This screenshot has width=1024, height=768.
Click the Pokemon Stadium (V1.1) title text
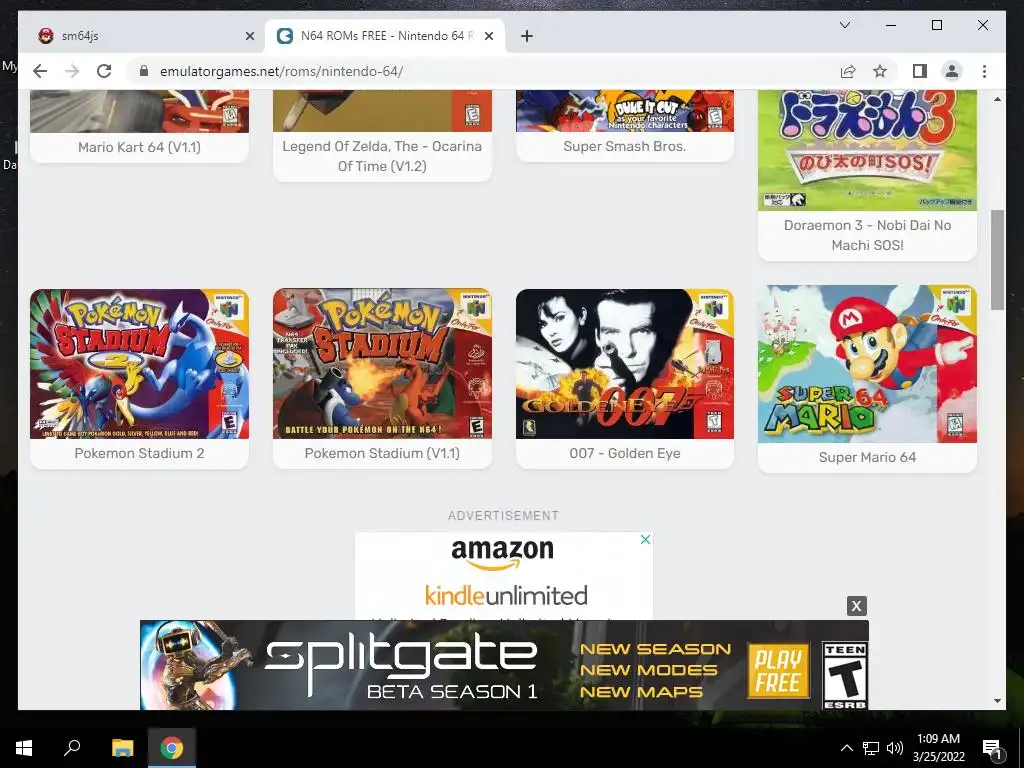(x=382, y=453)
